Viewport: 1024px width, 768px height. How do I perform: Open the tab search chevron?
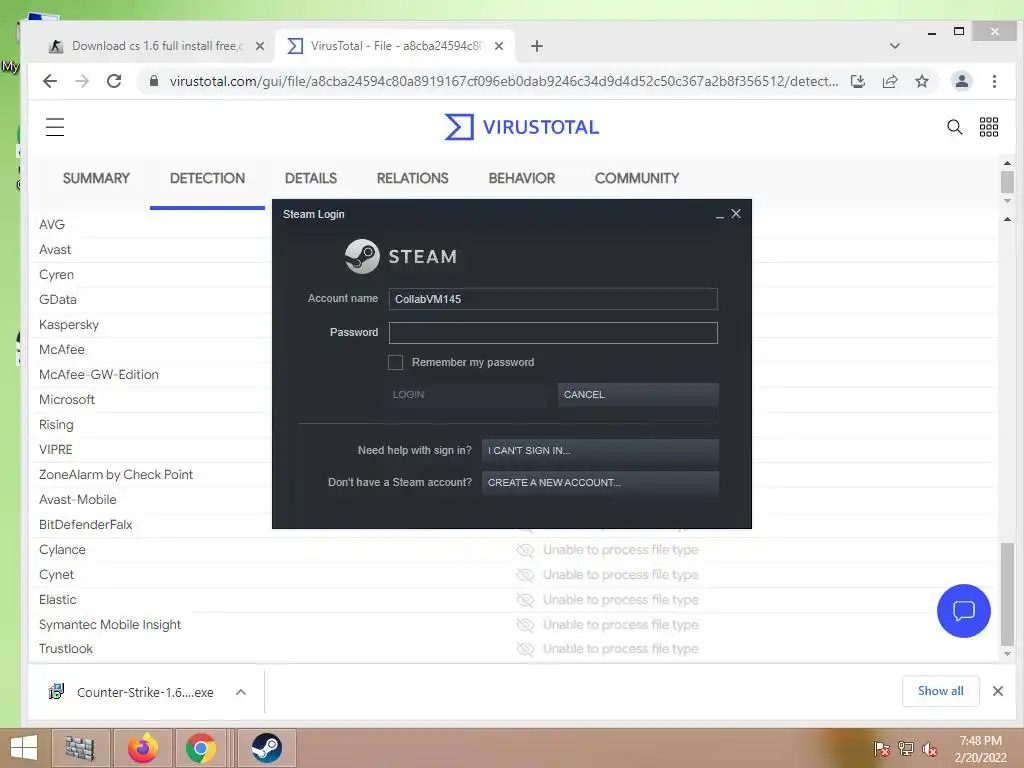pos(895,46)
